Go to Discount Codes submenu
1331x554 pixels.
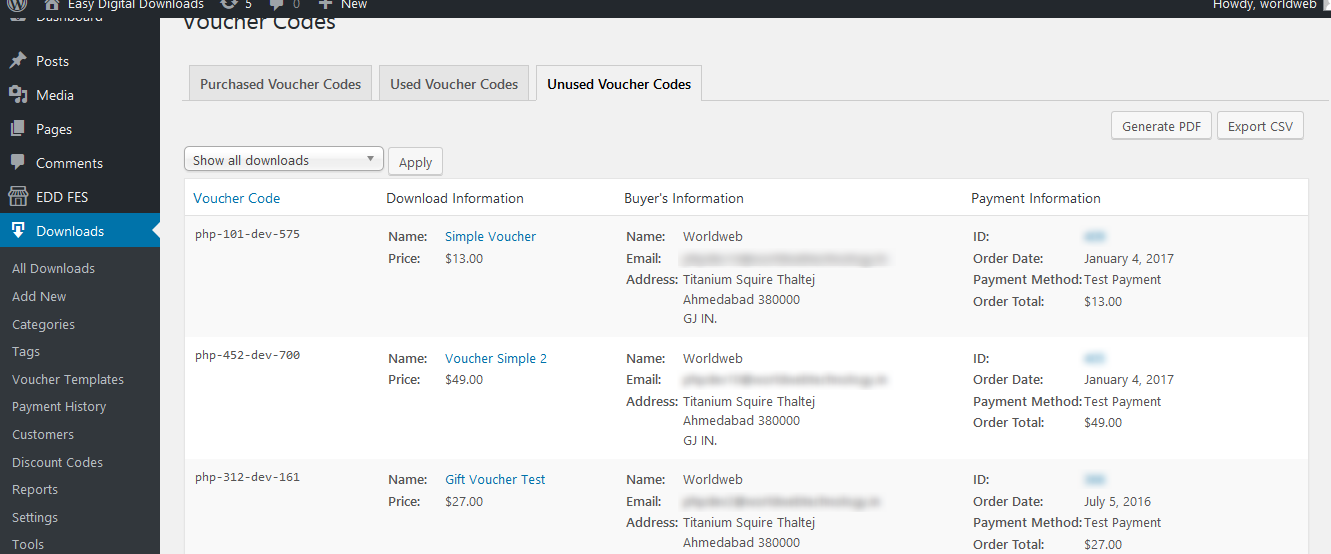click(57, 463)
